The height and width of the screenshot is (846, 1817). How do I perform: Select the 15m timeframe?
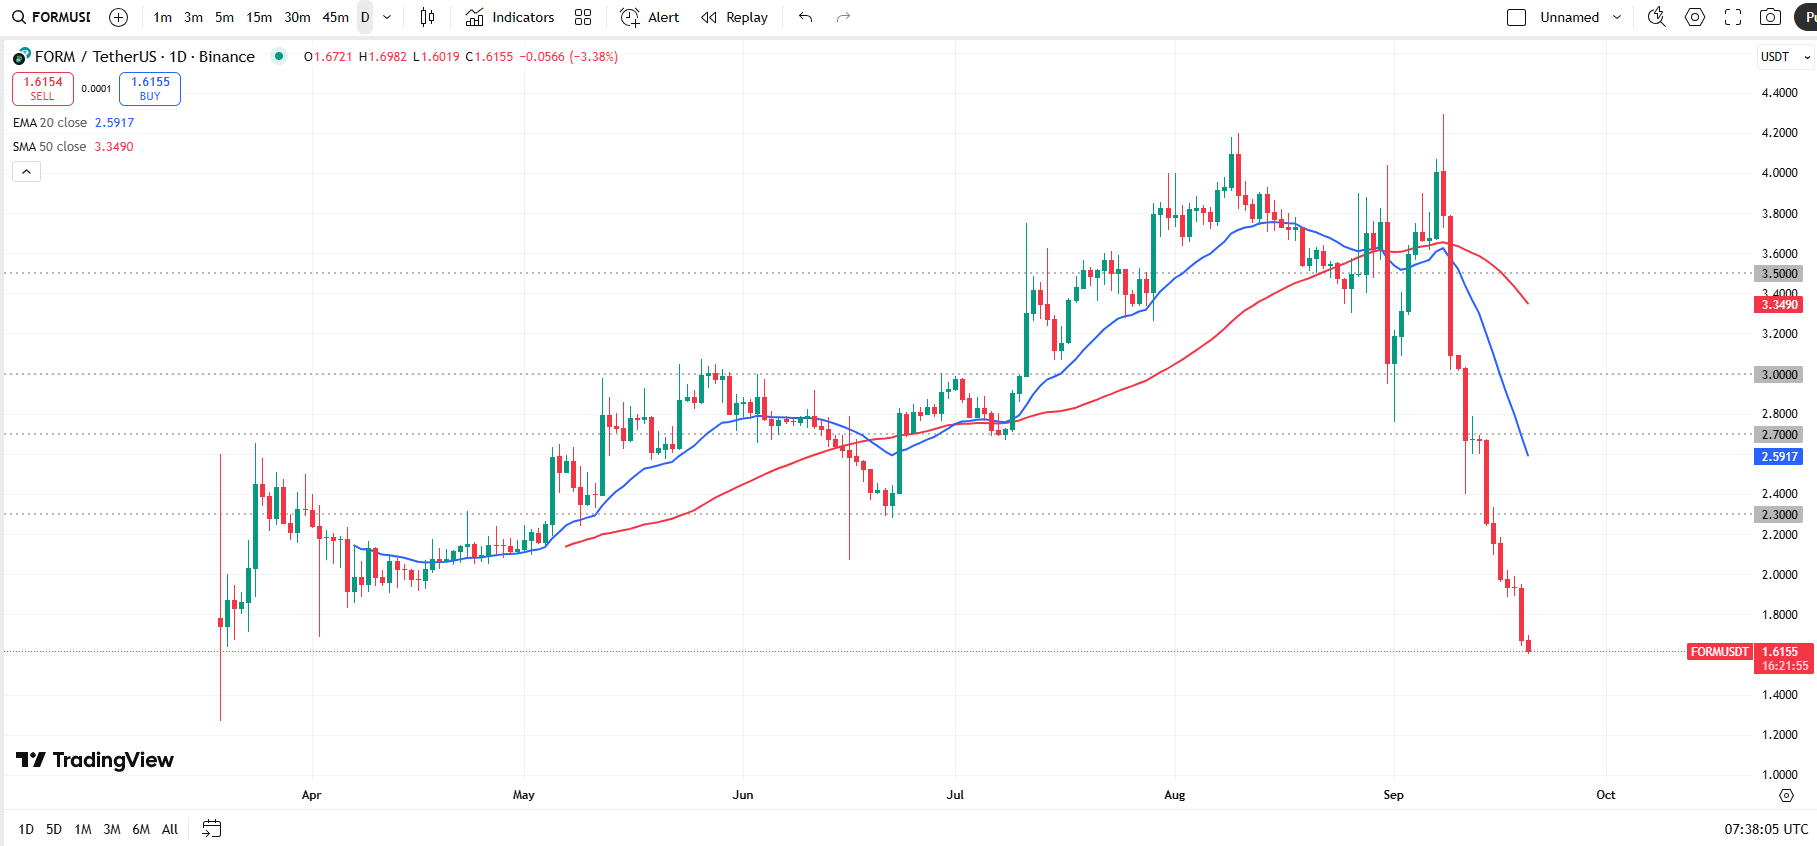(x=259, y=17)
